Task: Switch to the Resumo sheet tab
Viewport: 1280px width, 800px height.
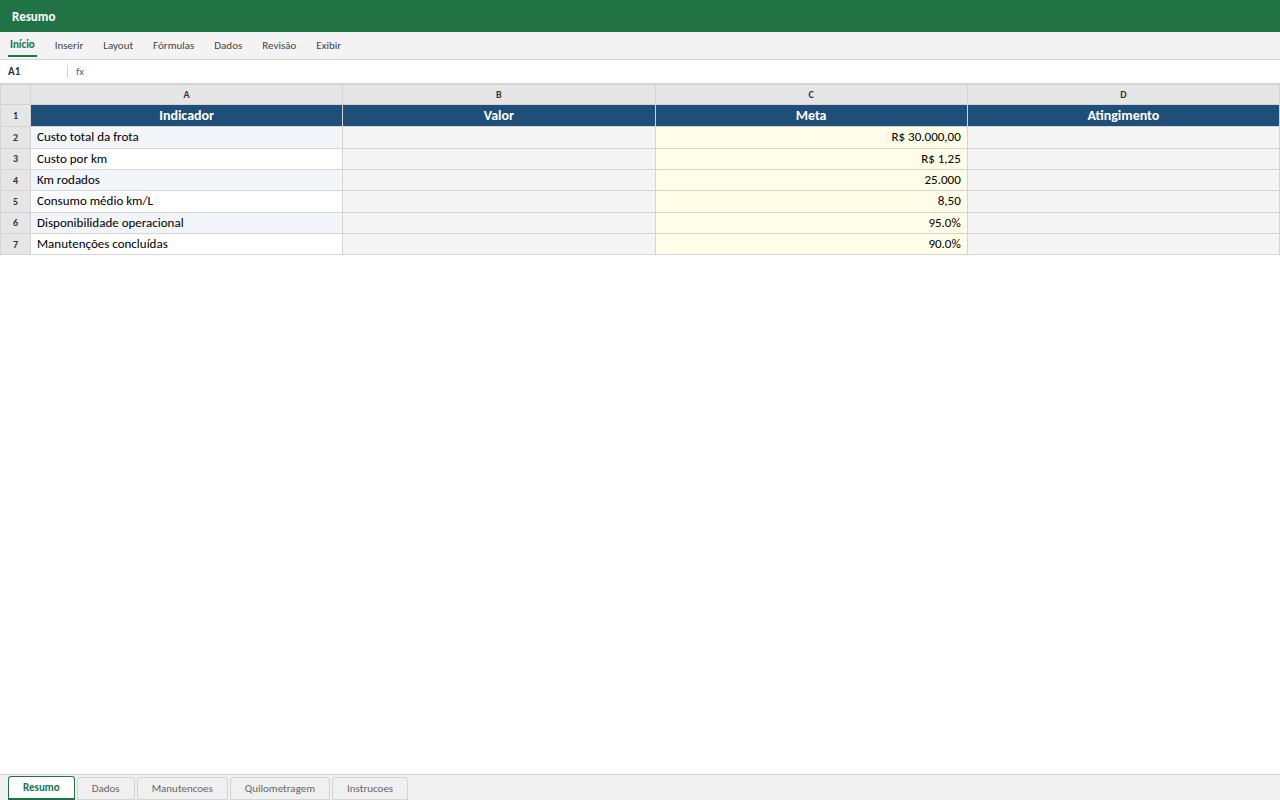Action: pyautogui.click(x=41, y=788)
